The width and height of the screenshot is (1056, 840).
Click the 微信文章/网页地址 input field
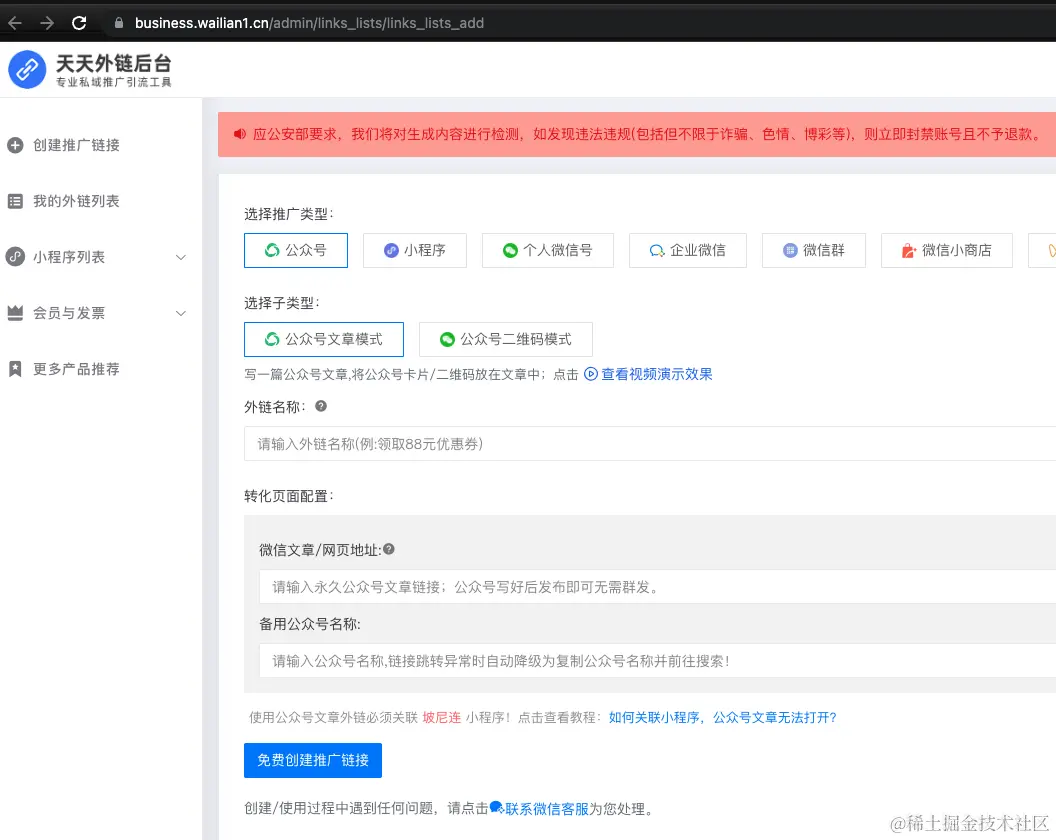pos(657,587)
